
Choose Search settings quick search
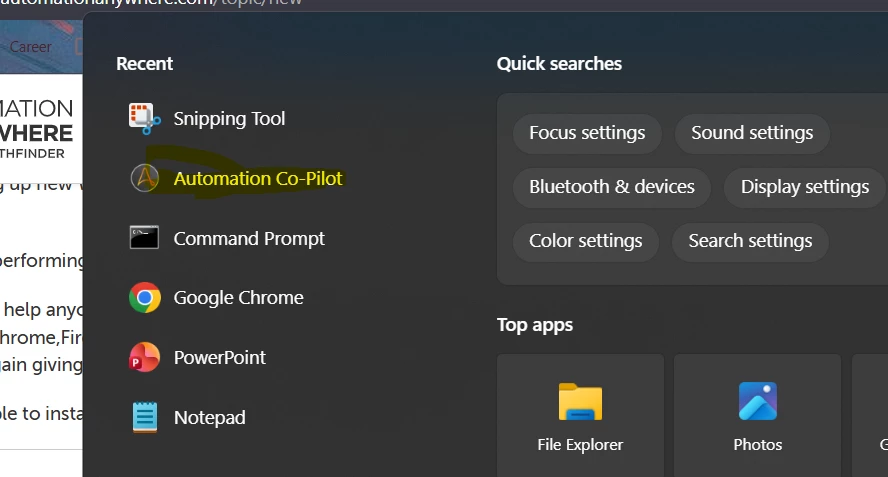click(x=750, y=241)
